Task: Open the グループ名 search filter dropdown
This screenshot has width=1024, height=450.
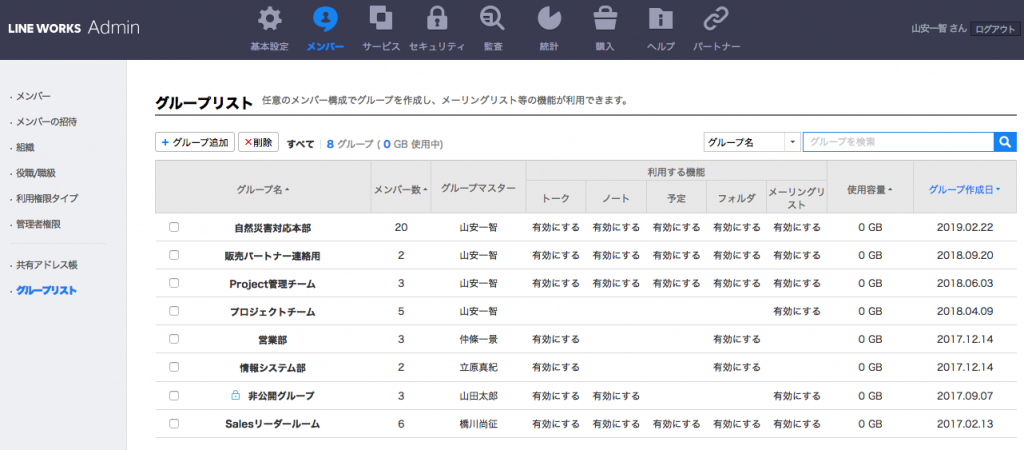Action: (752, 143)
